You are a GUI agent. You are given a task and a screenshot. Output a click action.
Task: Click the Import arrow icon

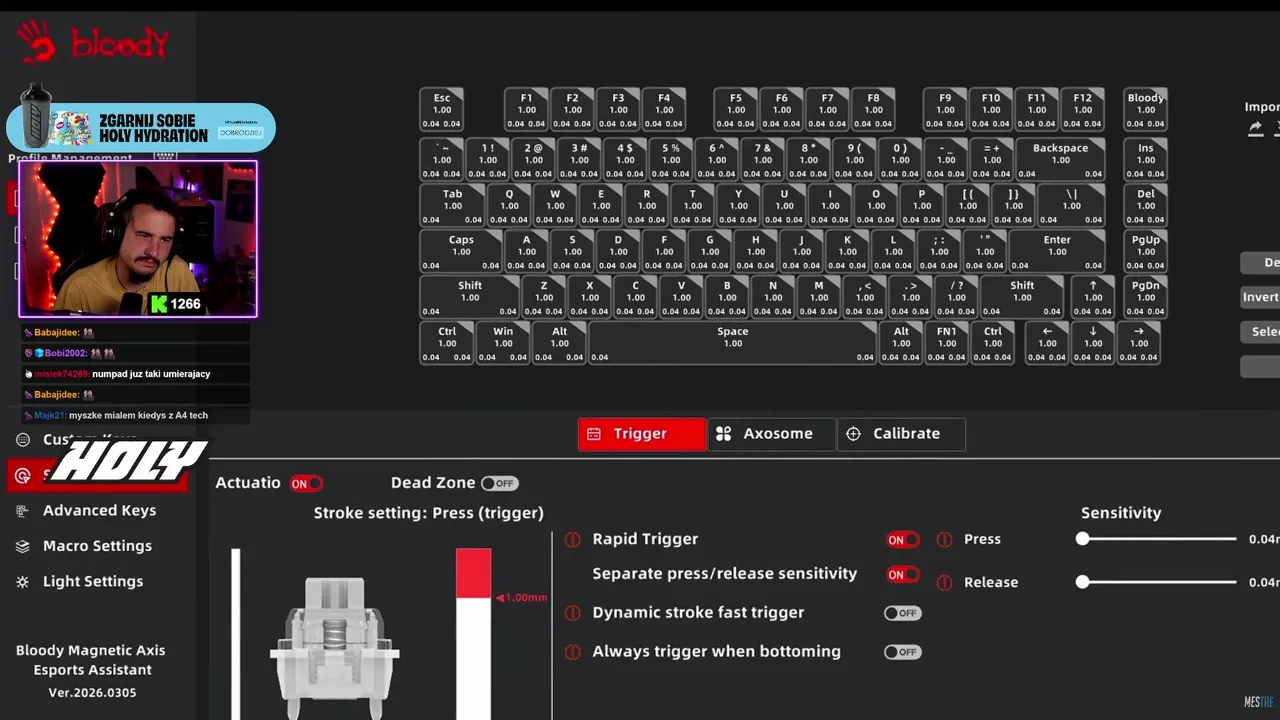pos(1255,128)
